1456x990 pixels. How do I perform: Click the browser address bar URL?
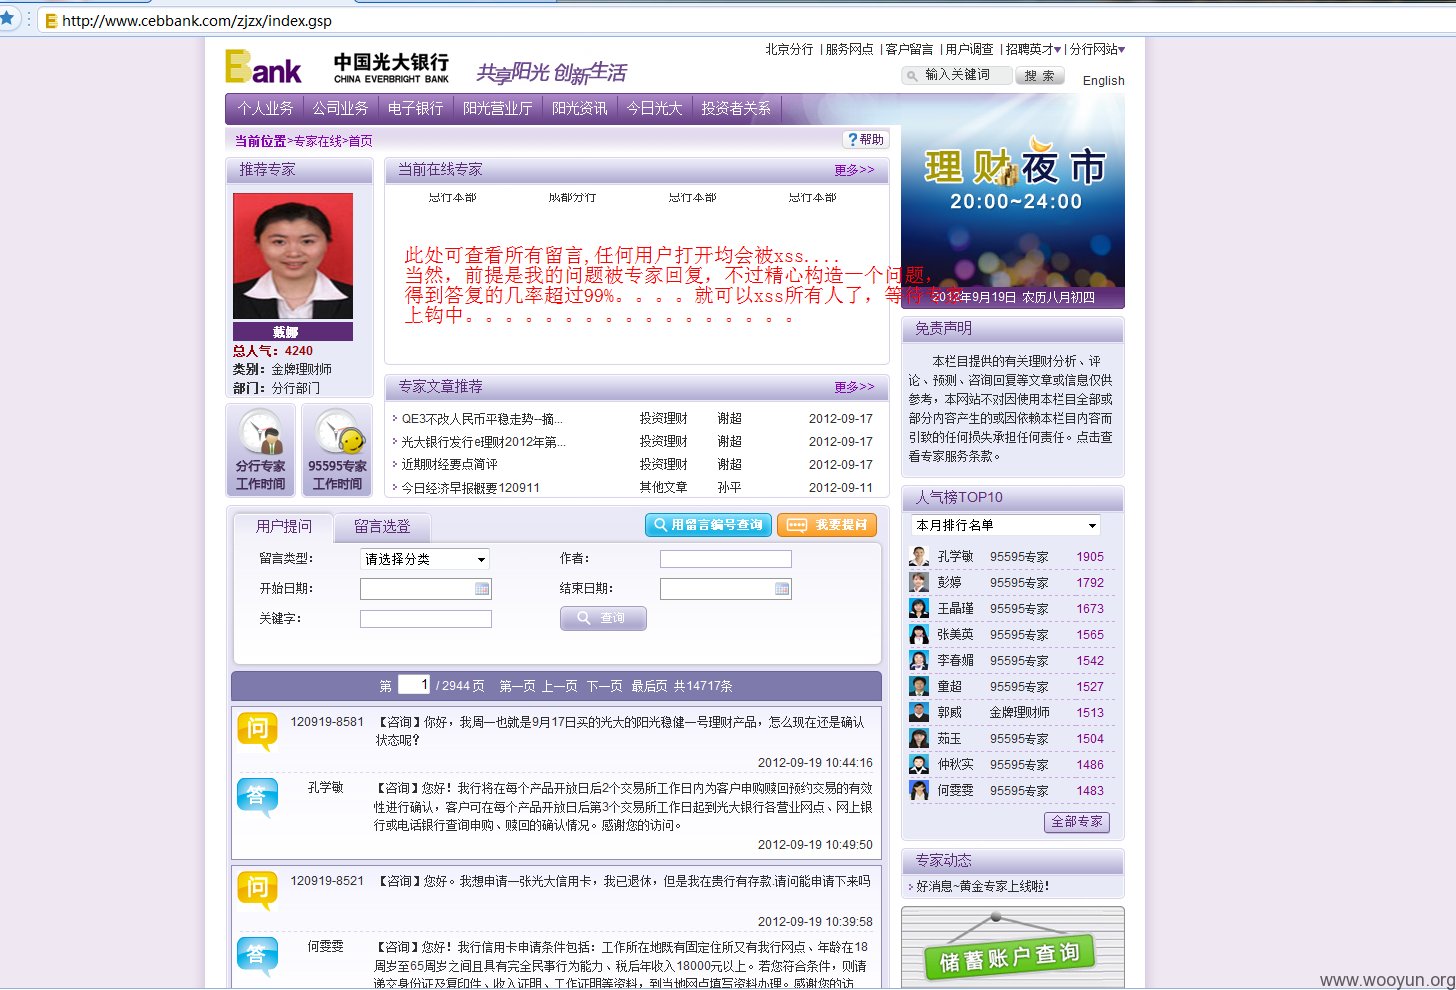pos(197,20)
